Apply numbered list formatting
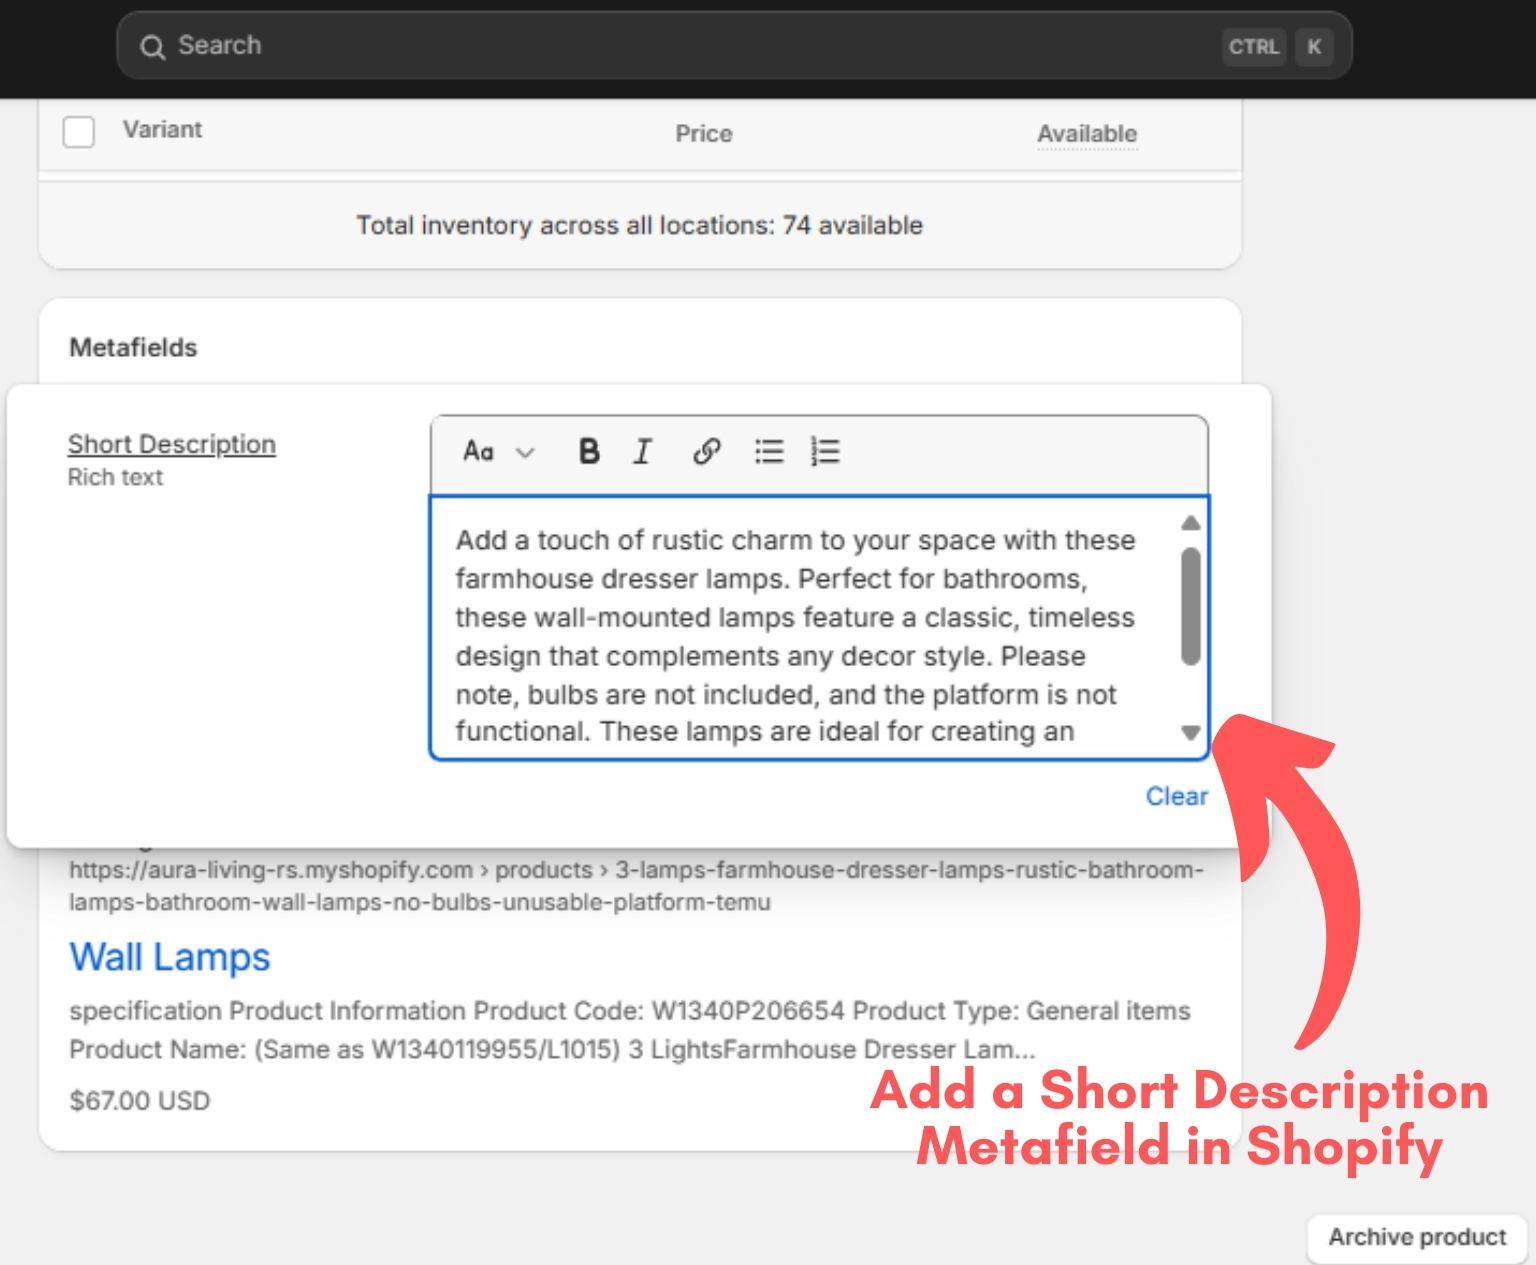1536x1265 pixels. pos(826,452)
